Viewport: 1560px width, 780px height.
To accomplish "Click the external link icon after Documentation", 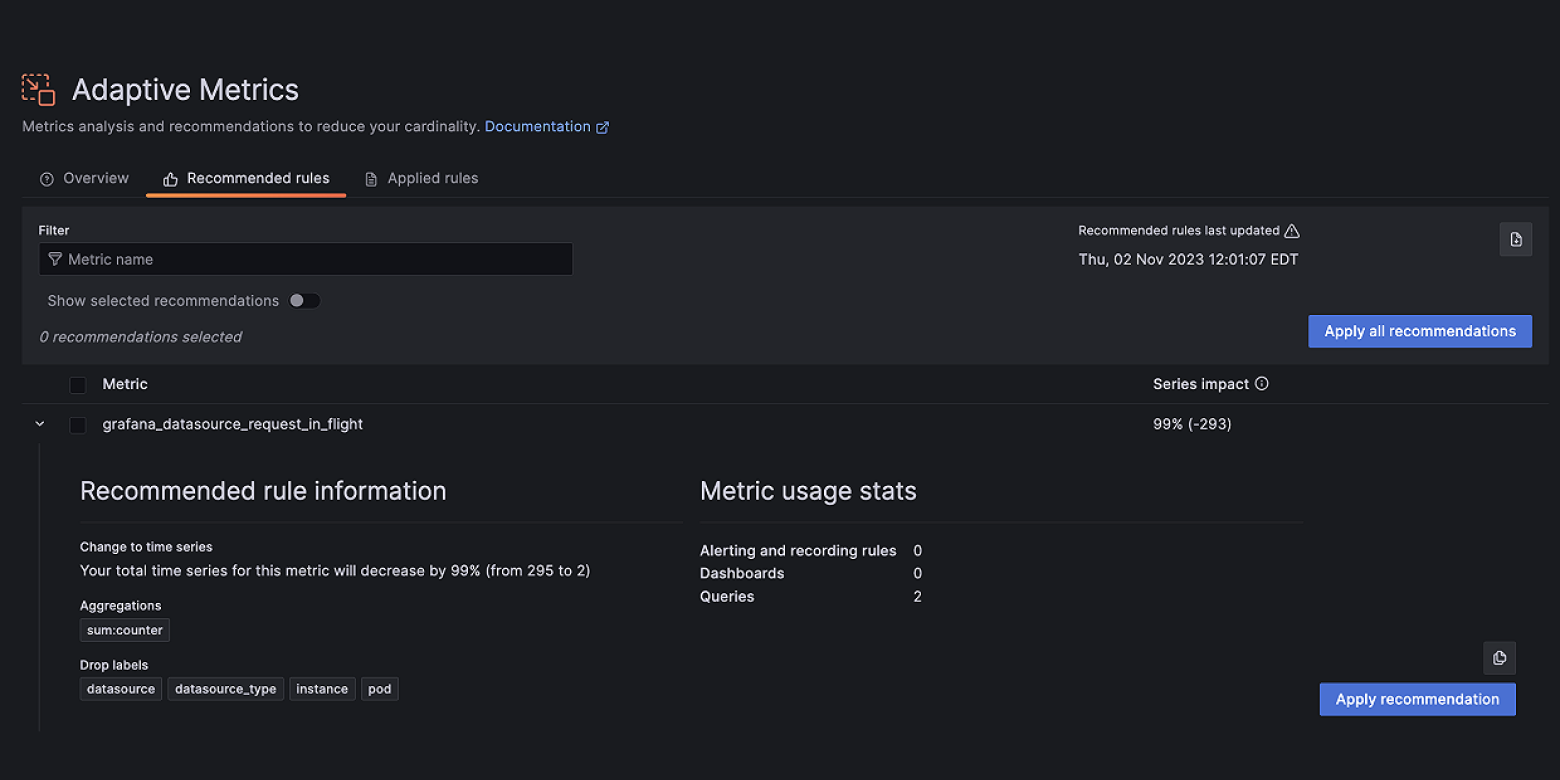I will pyautogui.click(x=602, y=126).
